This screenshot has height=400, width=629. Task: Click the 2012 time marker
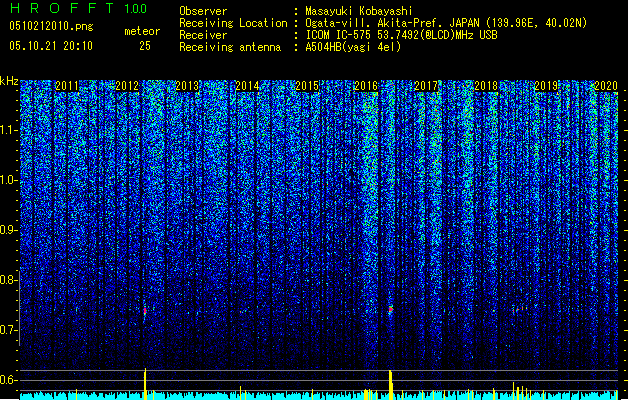click(x=127, y=86)
